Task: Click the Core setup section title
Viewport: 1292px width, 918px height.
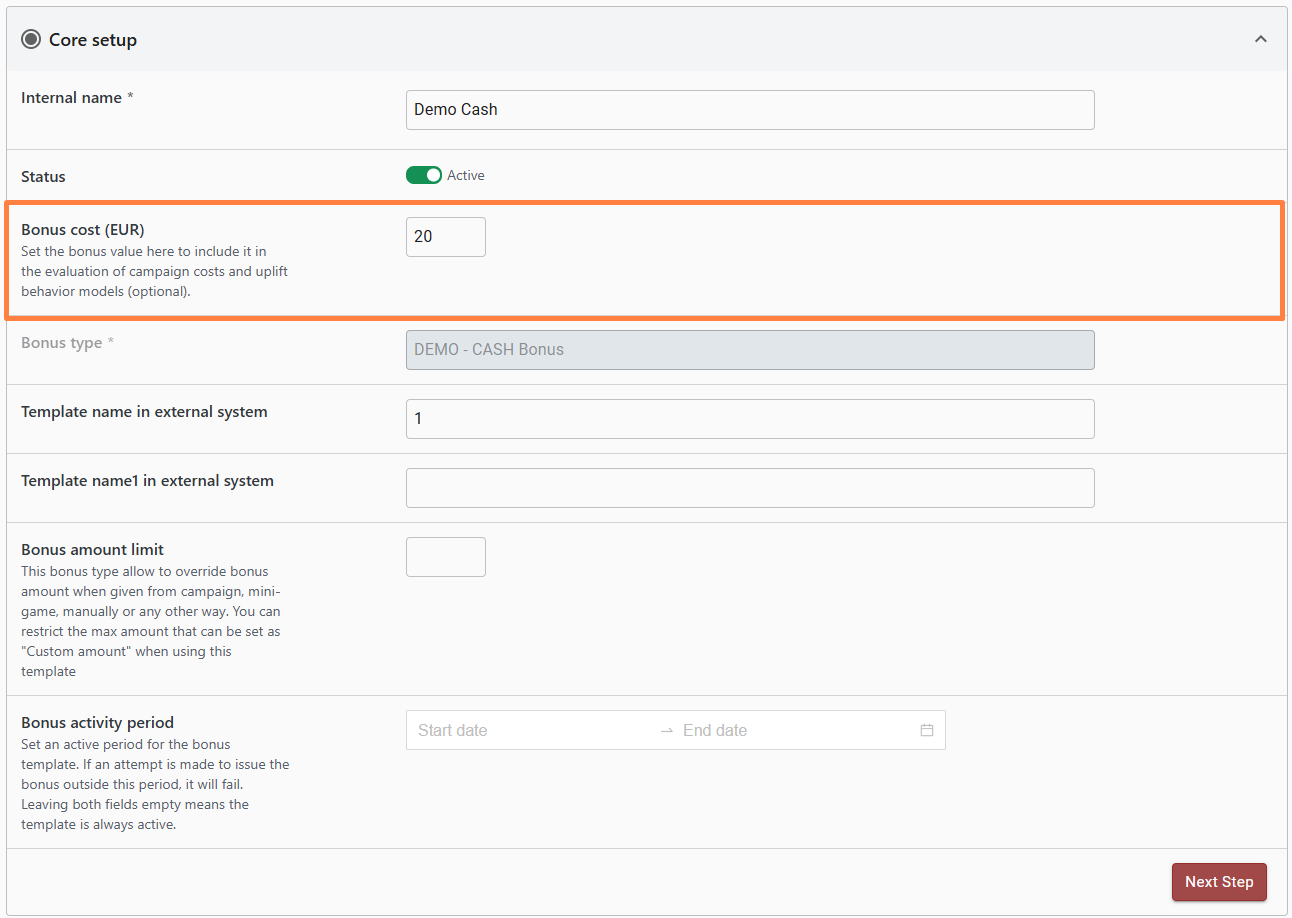Action: coord(93,40)
